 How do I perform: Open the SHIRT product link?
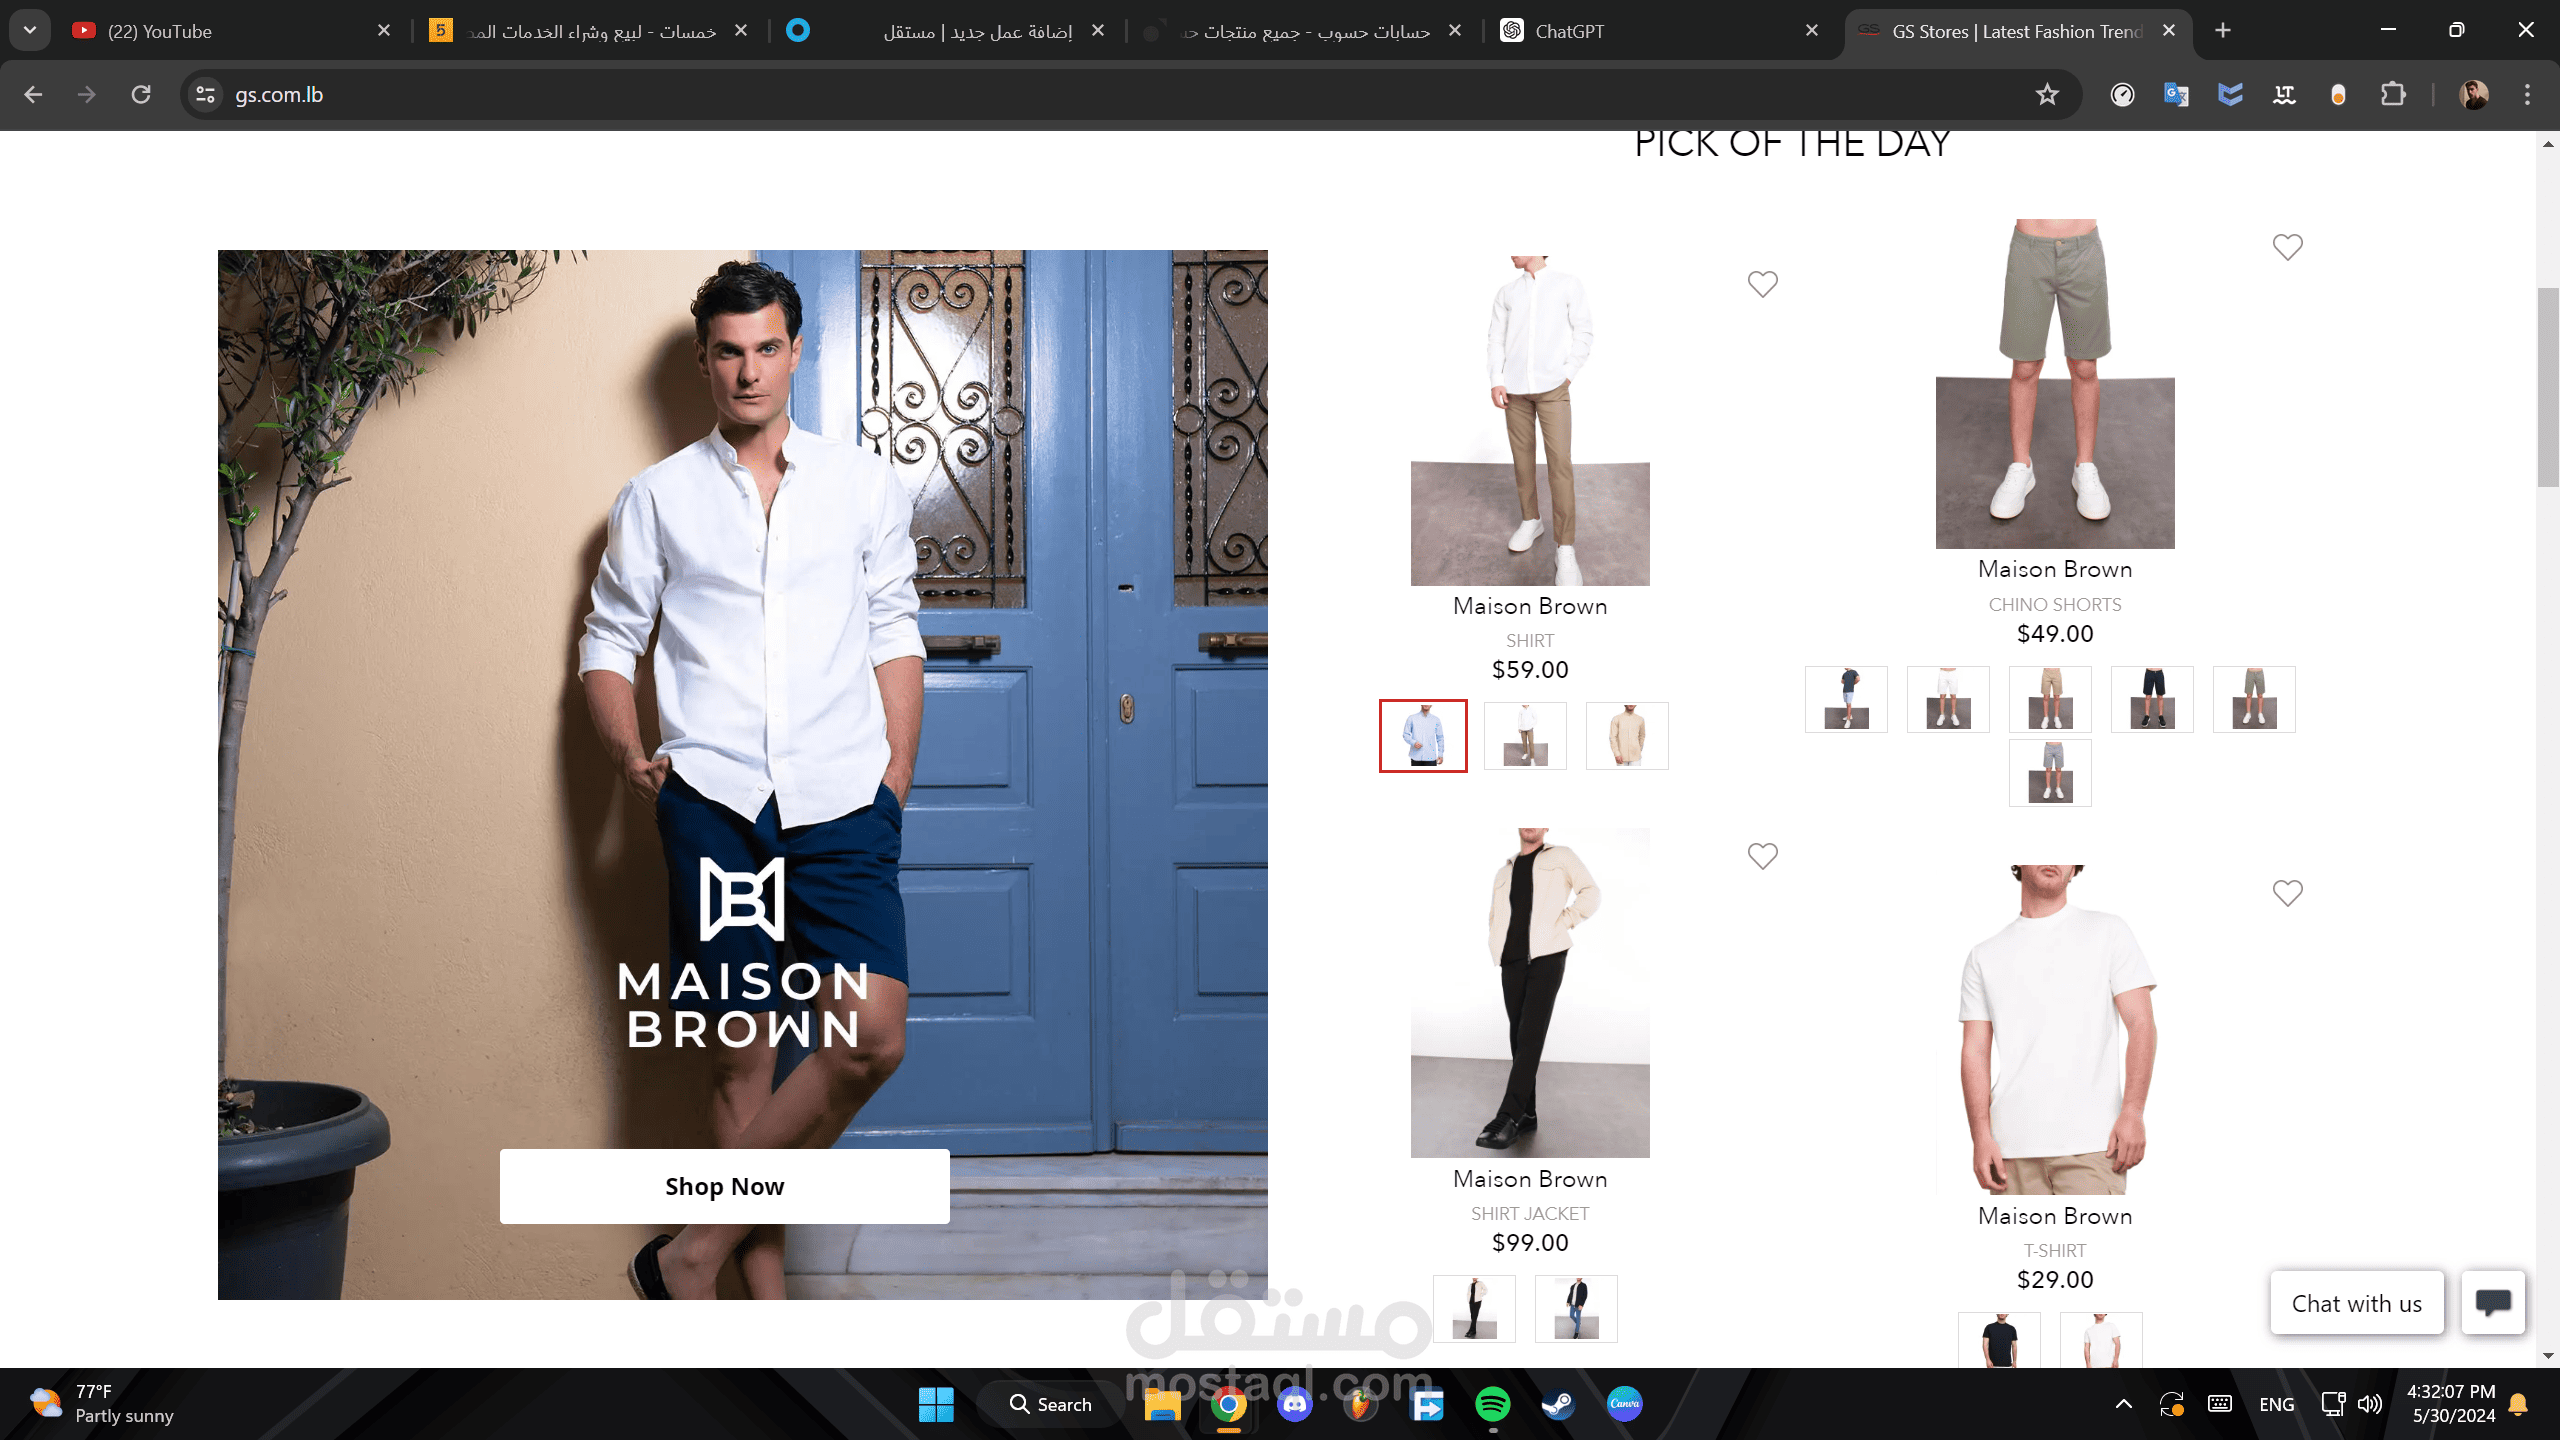1530,641
